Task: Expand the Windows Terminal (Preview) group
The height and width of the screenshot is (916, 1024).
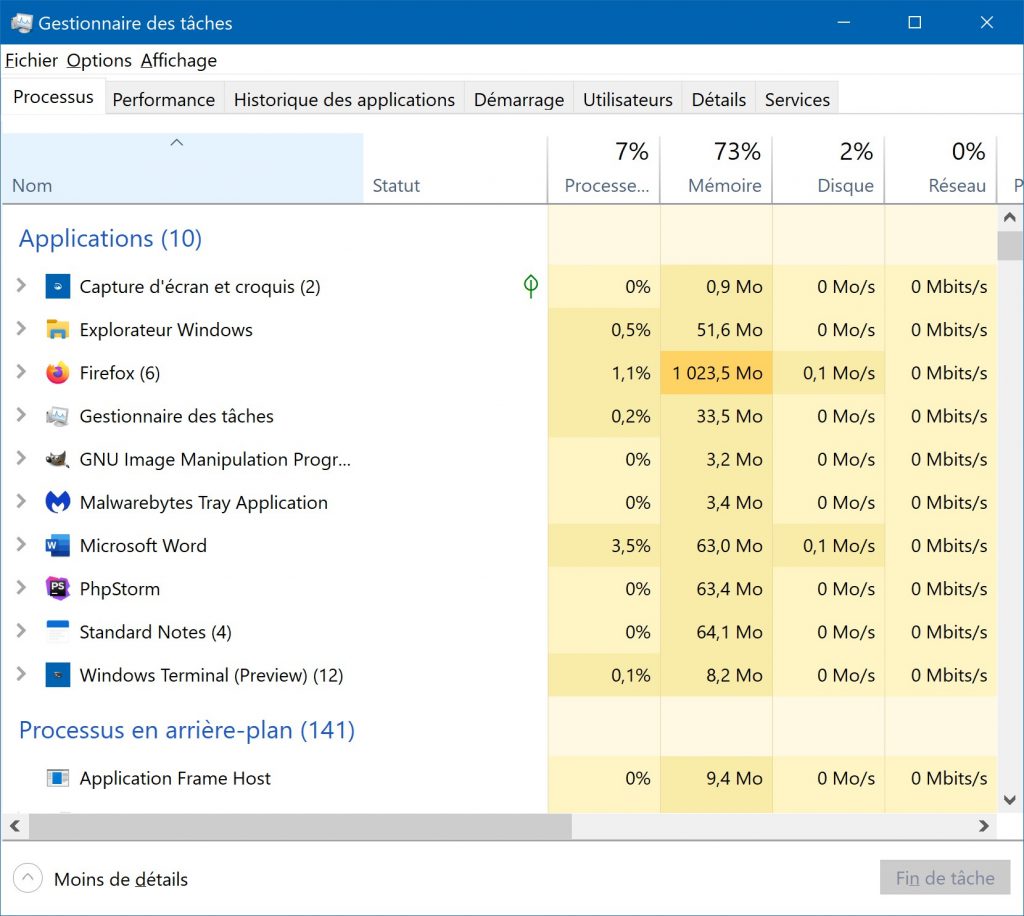Action: (21, 674)
